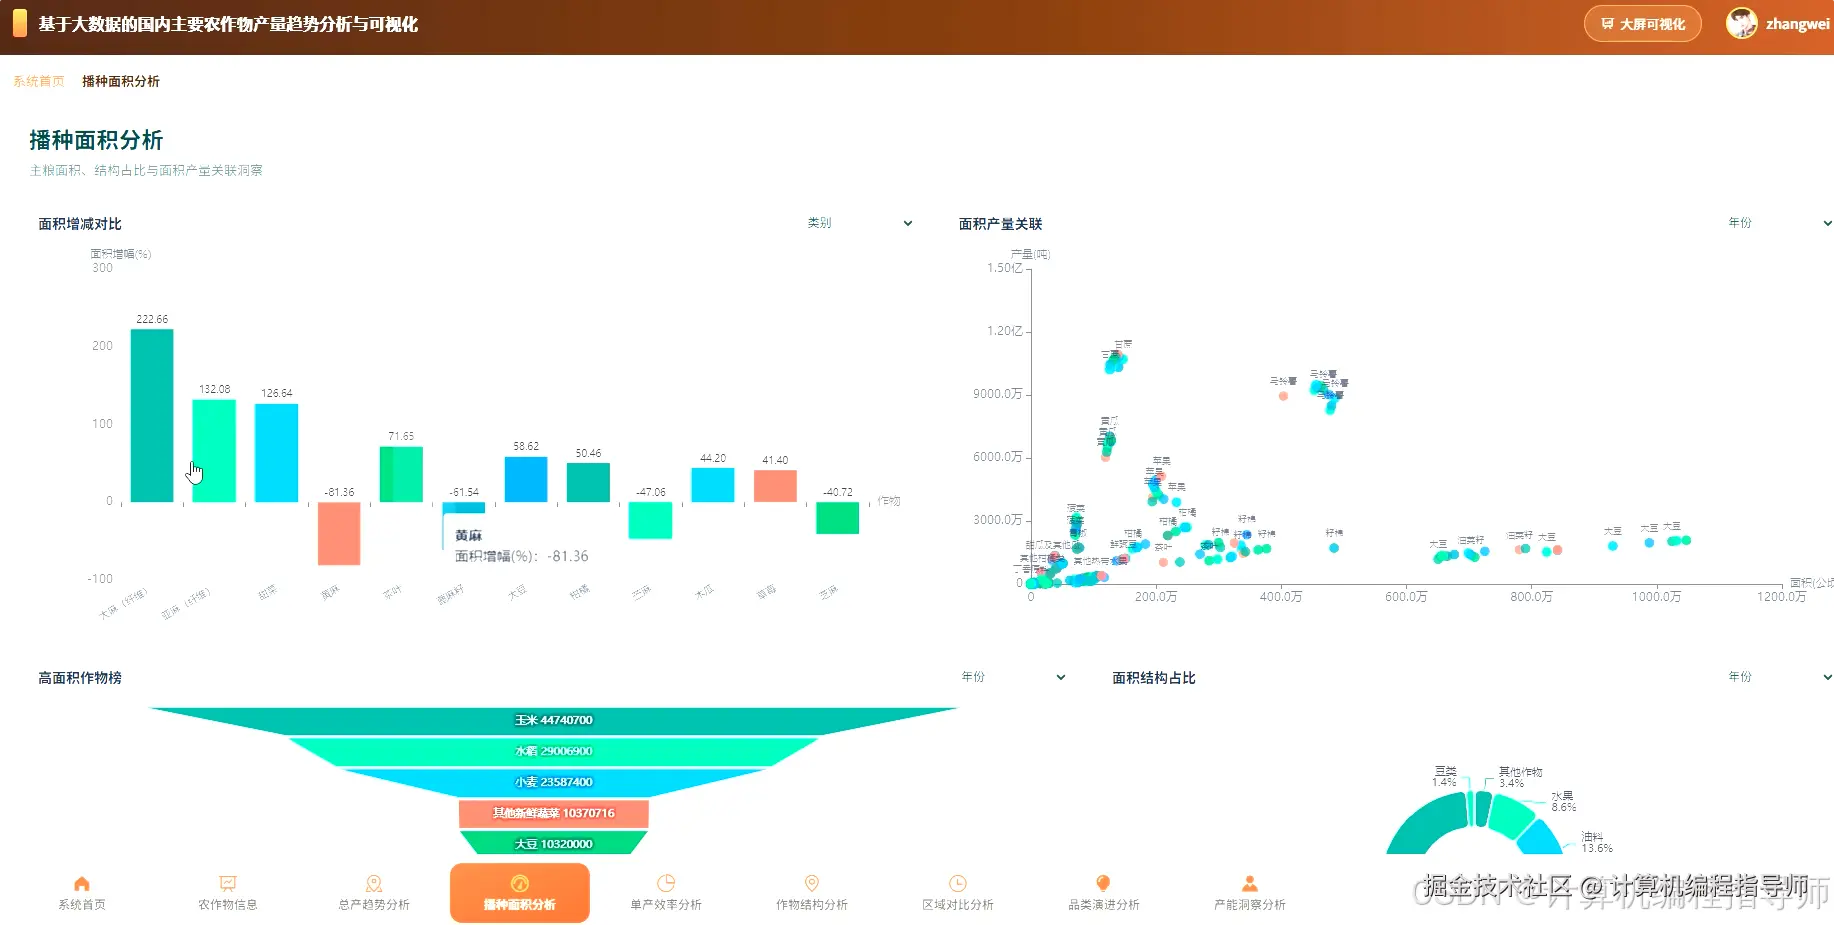The height and width of the screenshot is (925, 1834).
Task: Expand the 类别 dropdown in 面积增减对比
Action: 860,223
